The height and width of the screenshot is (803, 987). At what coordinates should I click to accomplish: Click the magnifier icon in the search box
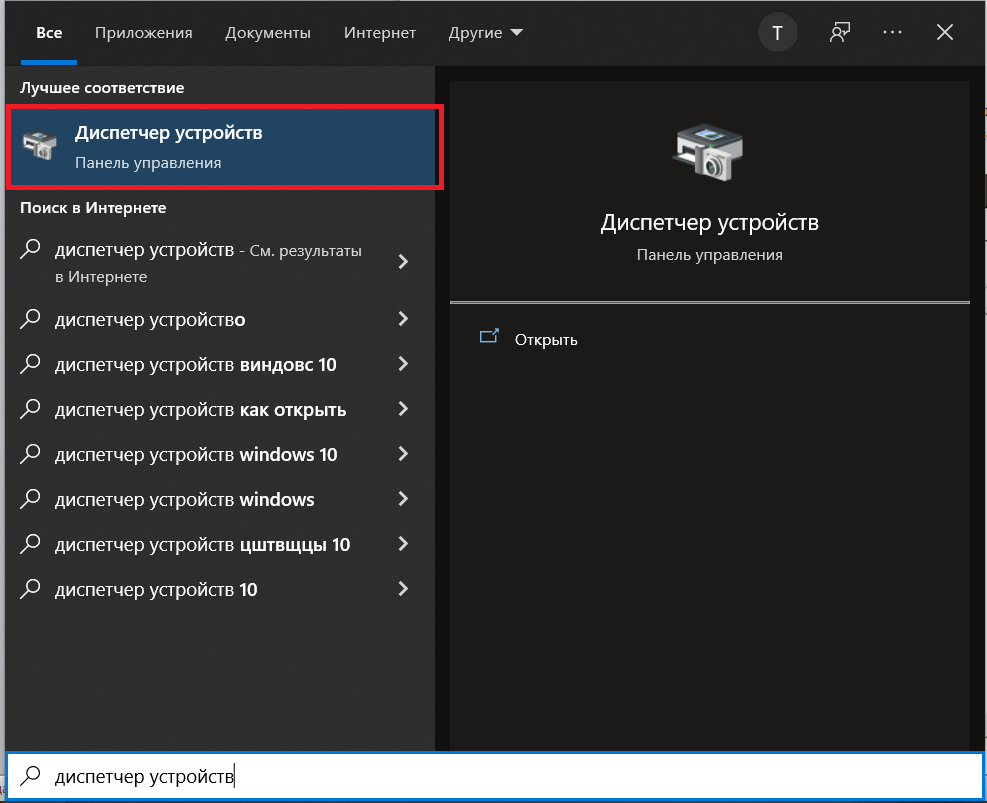click(30, 776)
